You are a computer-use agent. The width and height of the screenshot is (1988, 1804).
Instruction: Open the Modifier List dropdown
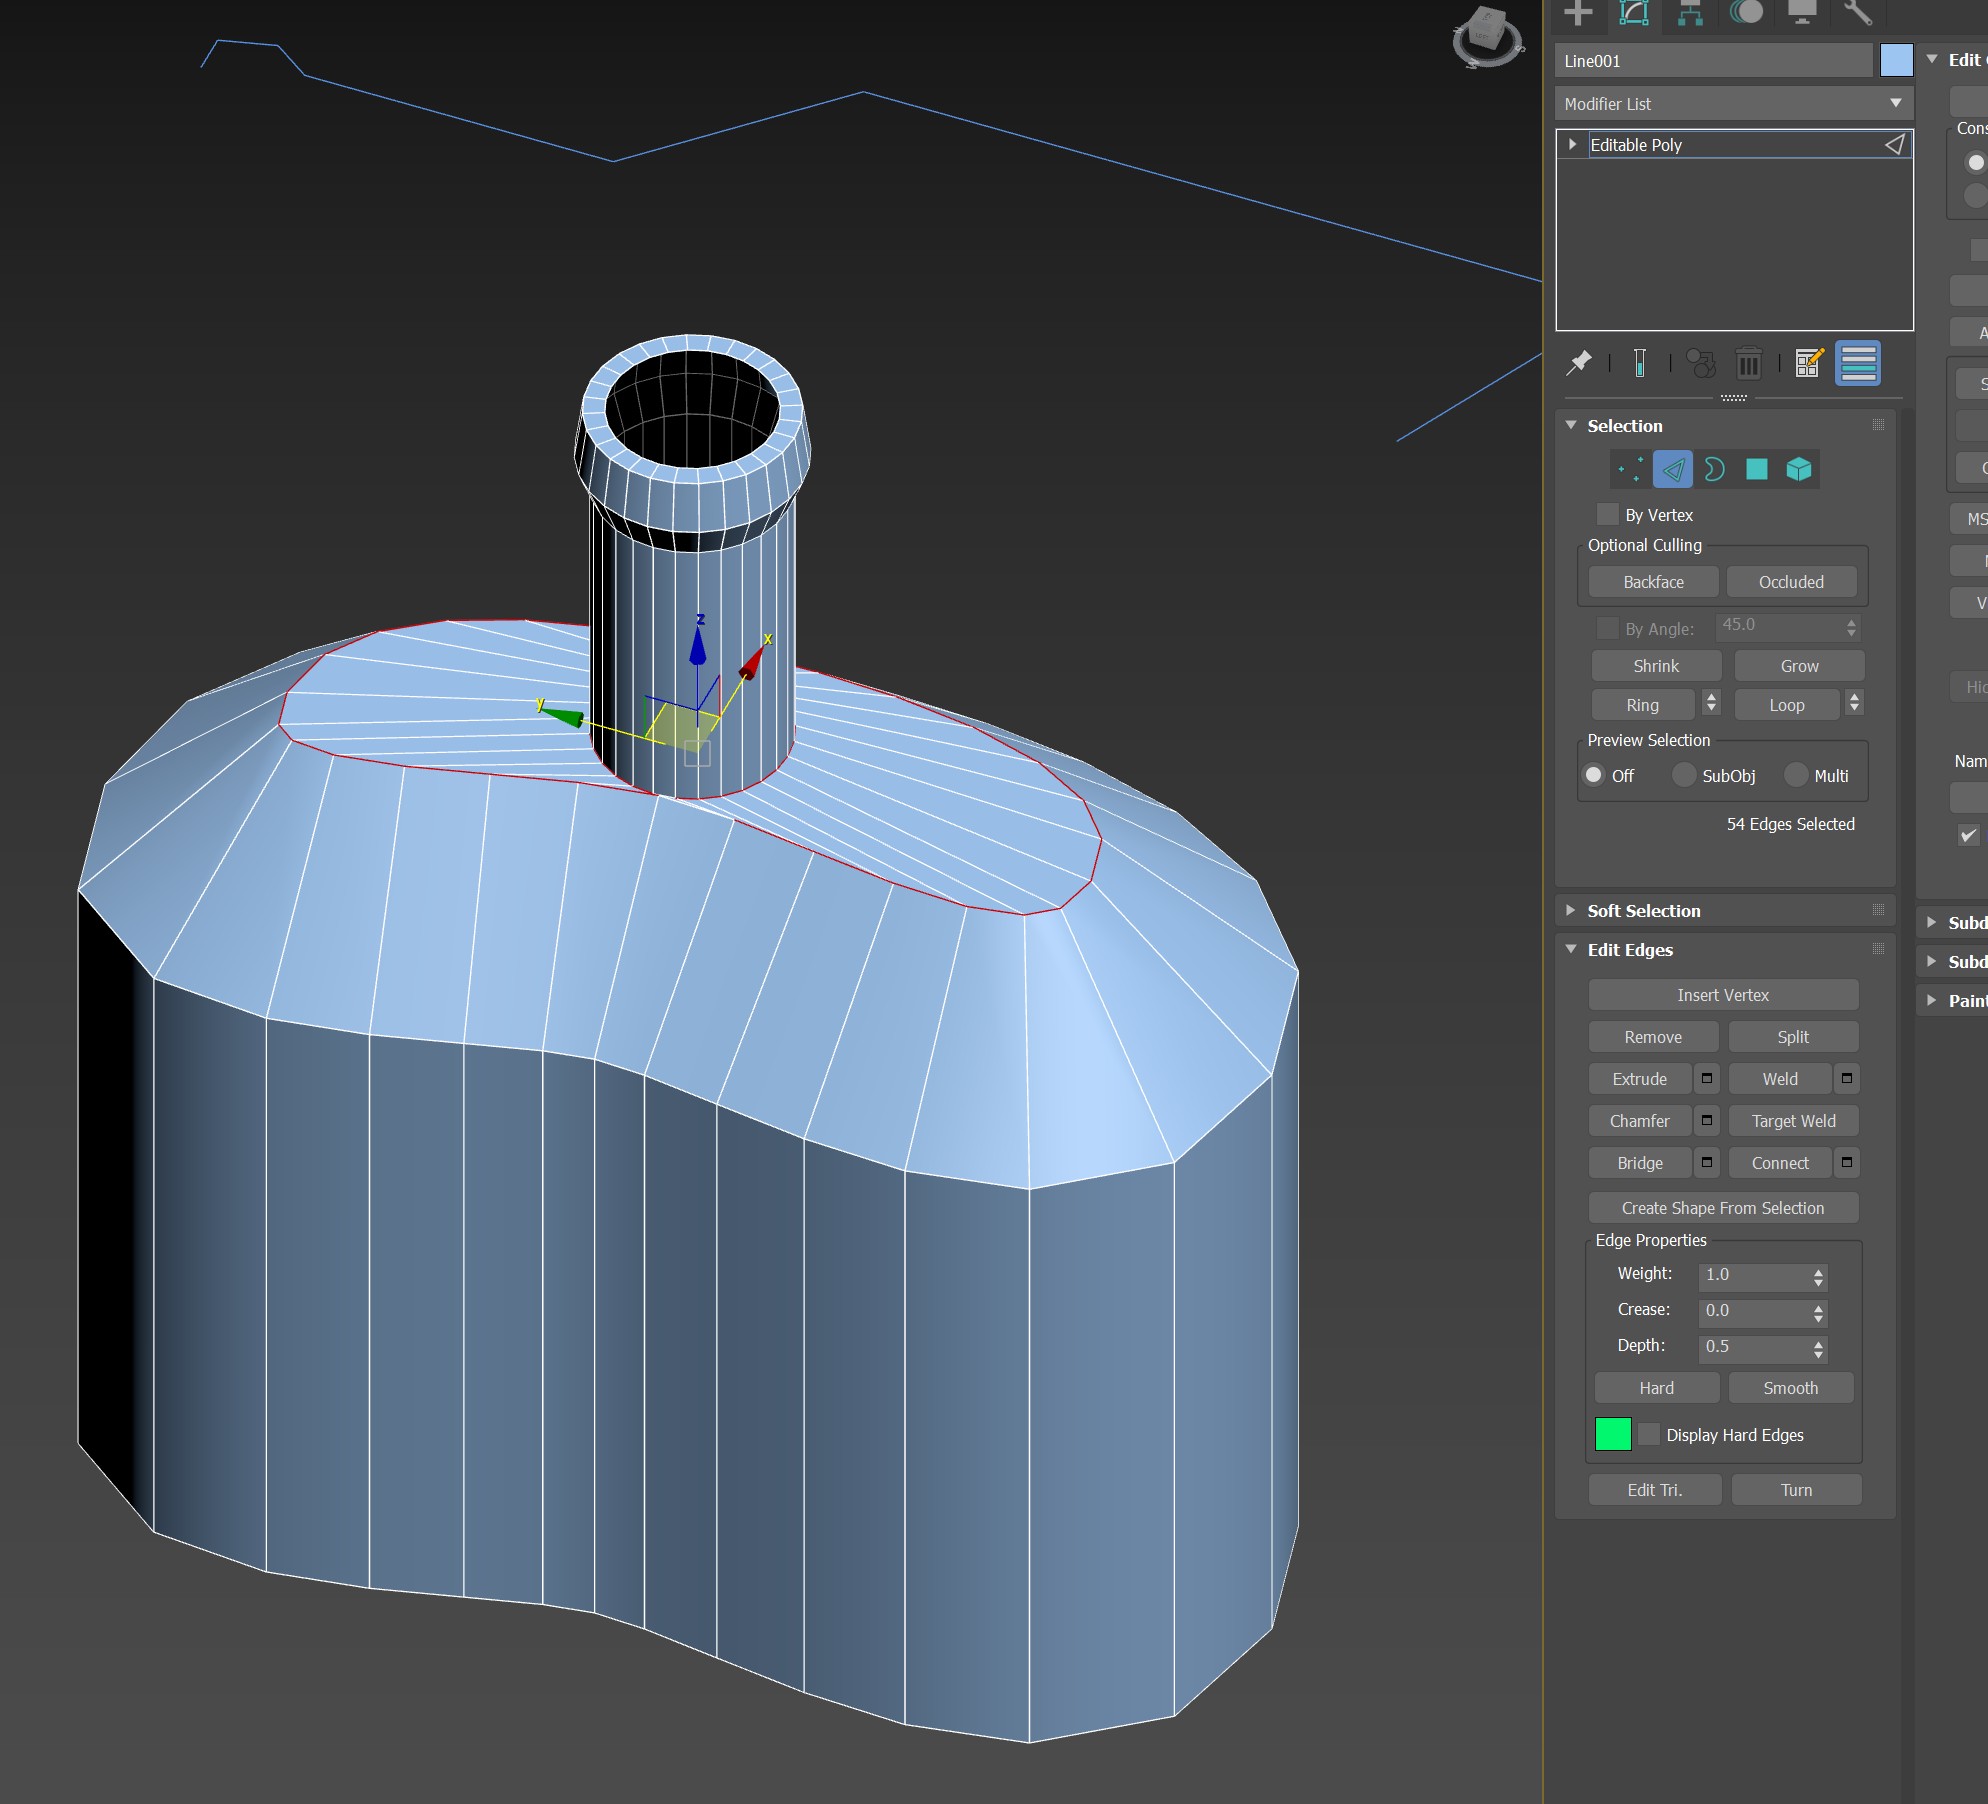(1733, 103)
